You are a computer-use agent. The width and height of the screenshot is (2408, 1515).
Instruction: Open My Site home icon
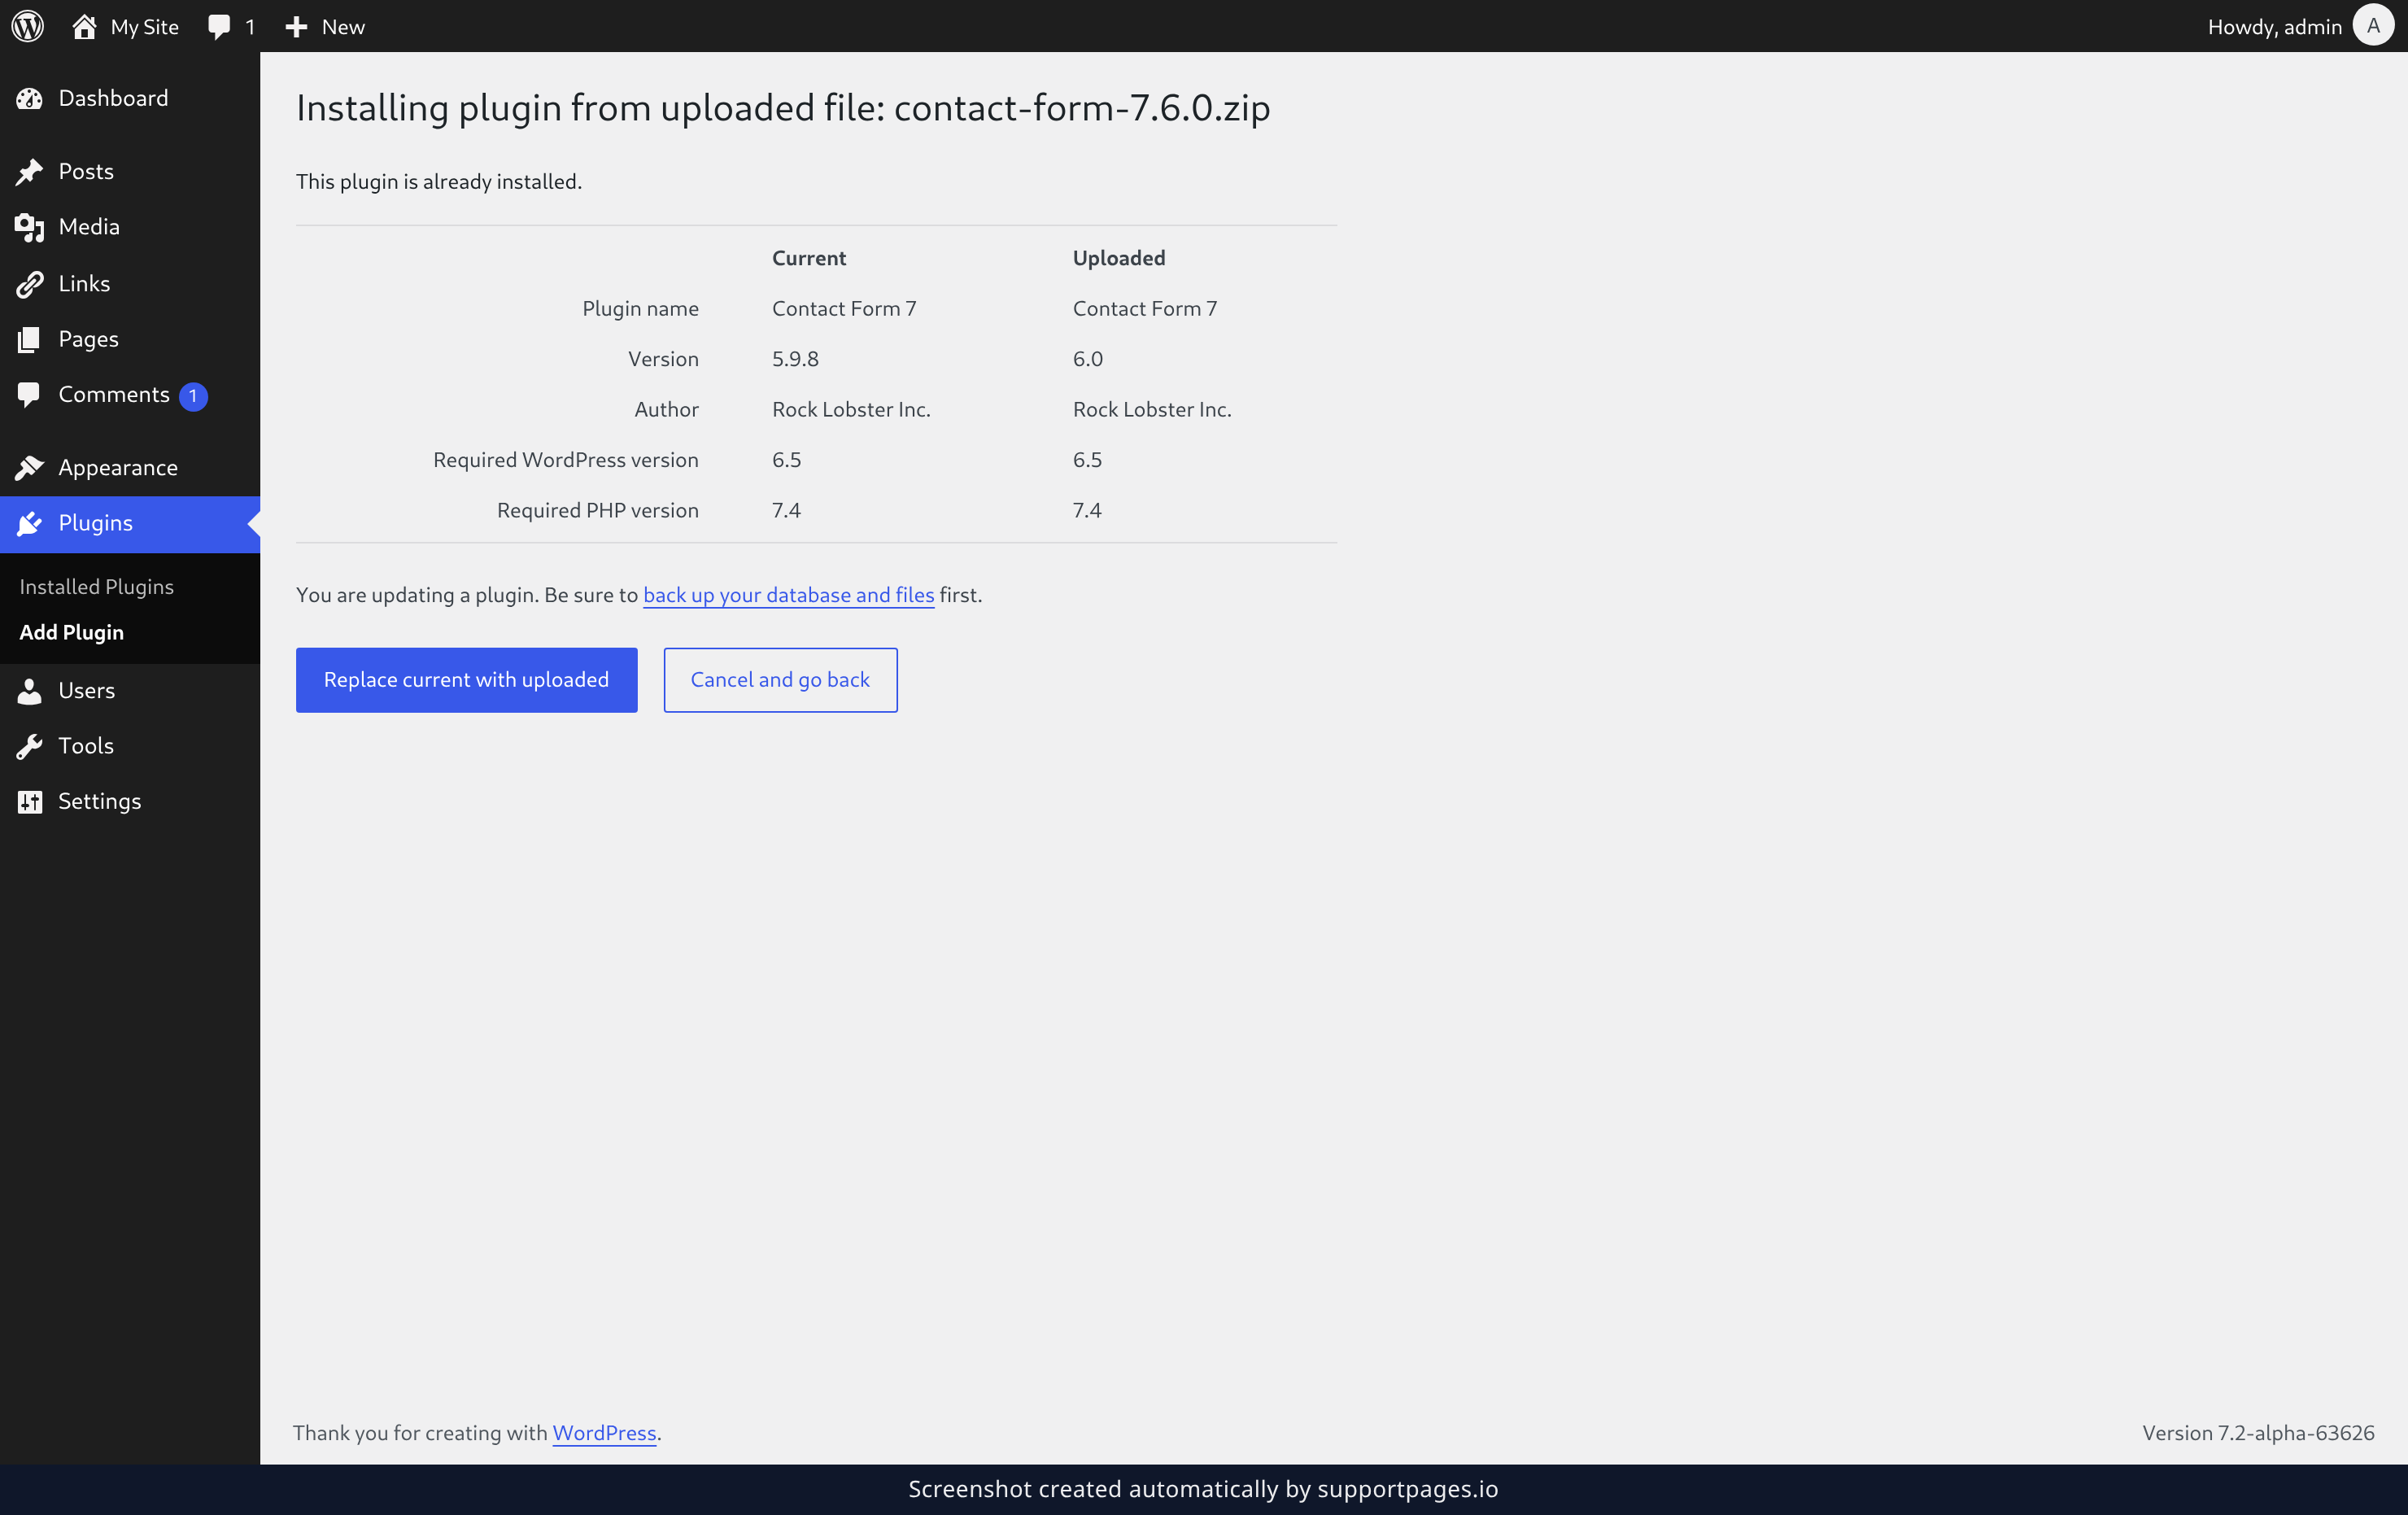click(84, 26)
